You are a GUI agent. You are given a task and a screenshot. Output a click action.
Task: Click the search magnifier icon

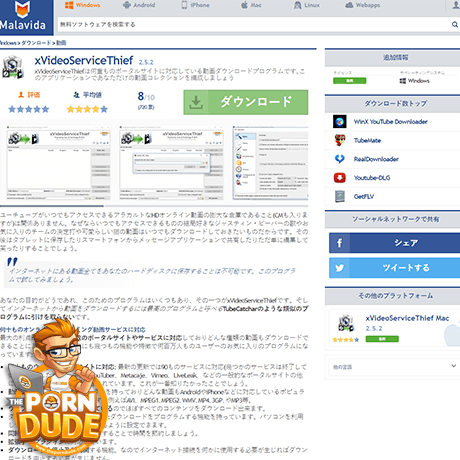click(x=455, y=24)
